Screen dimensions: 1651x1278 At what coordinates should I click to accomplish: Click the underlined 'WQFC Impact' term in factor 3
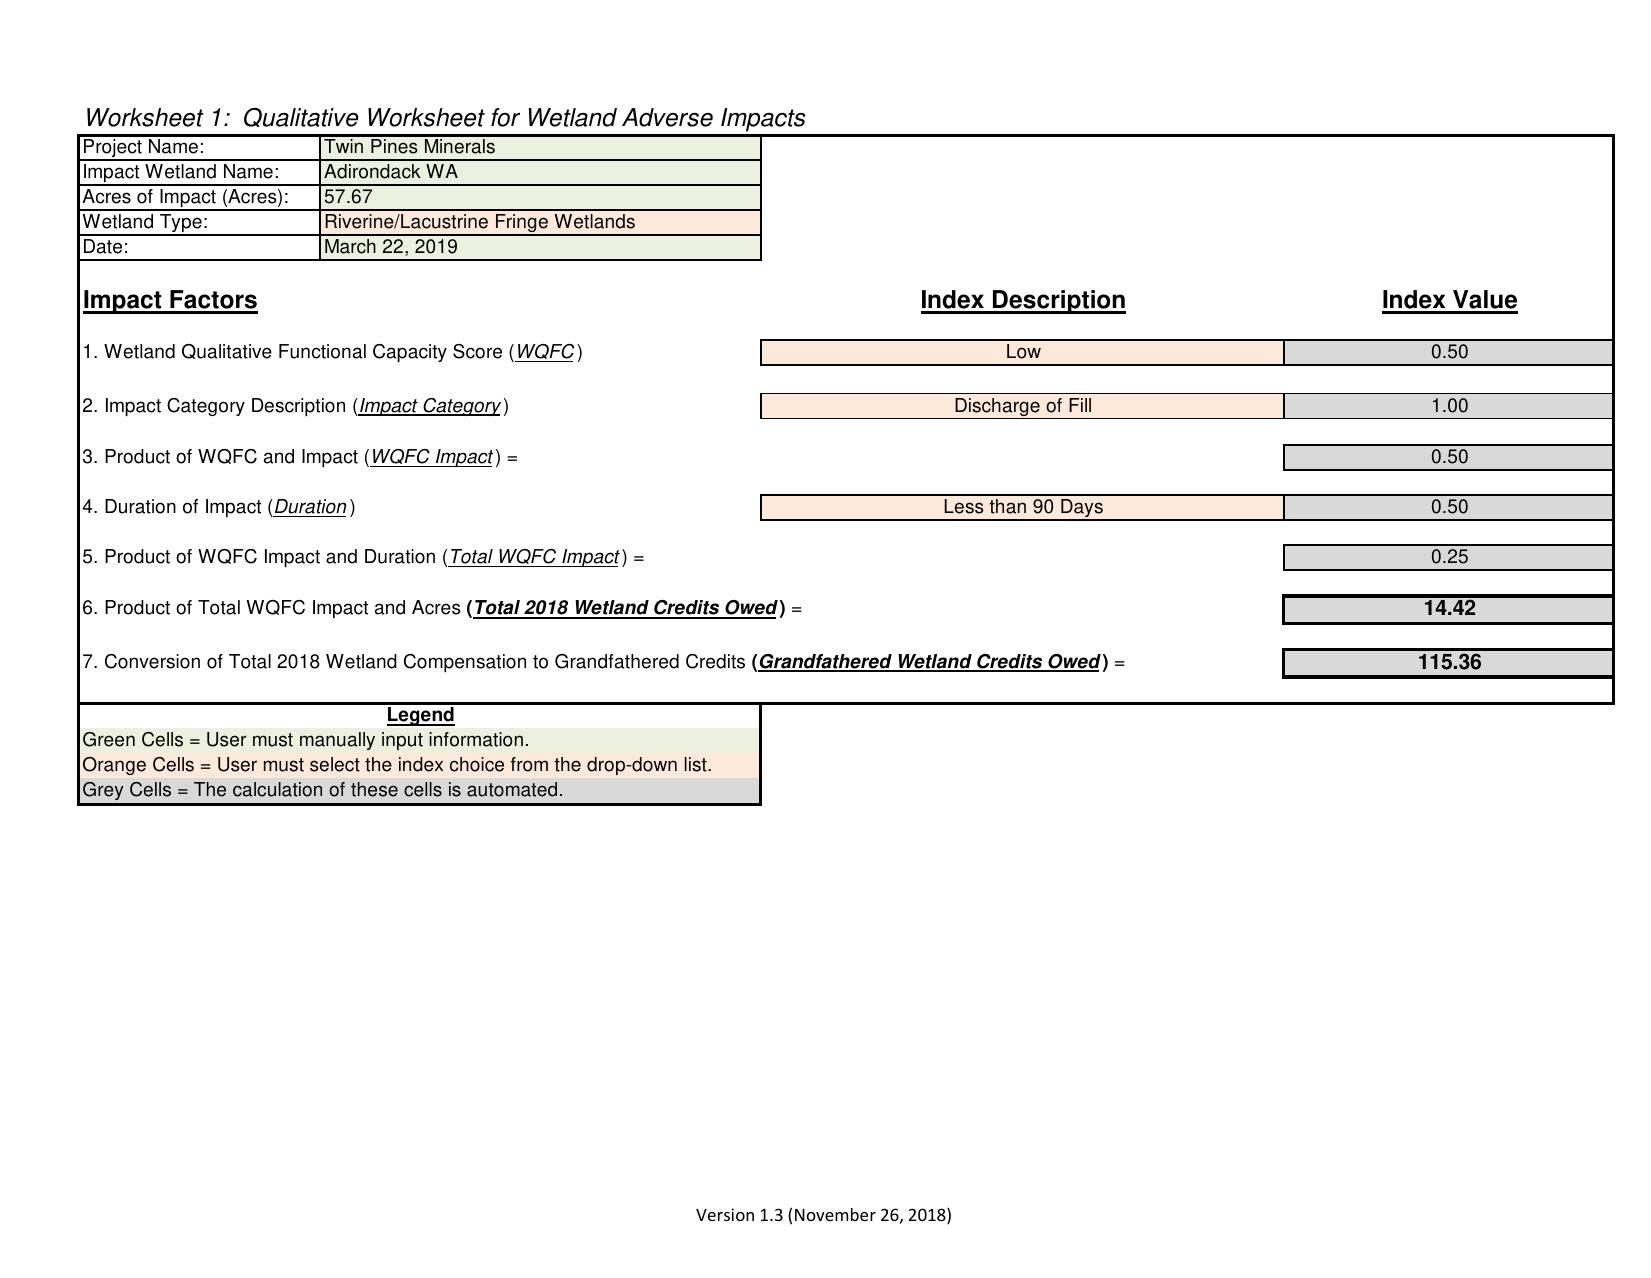tap(432, 457)
